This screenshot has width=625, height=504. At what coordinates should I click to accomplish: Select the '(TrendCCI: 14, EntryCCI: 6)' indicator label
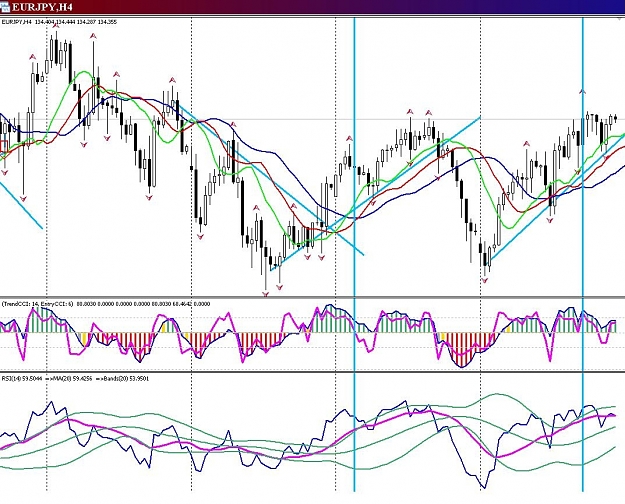click(x=37, y=304)
